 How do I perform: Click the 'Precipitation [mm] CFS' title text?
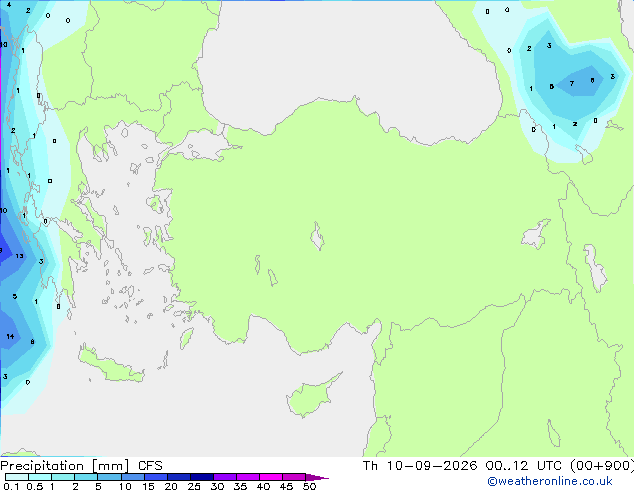click(x=81, y=466)
